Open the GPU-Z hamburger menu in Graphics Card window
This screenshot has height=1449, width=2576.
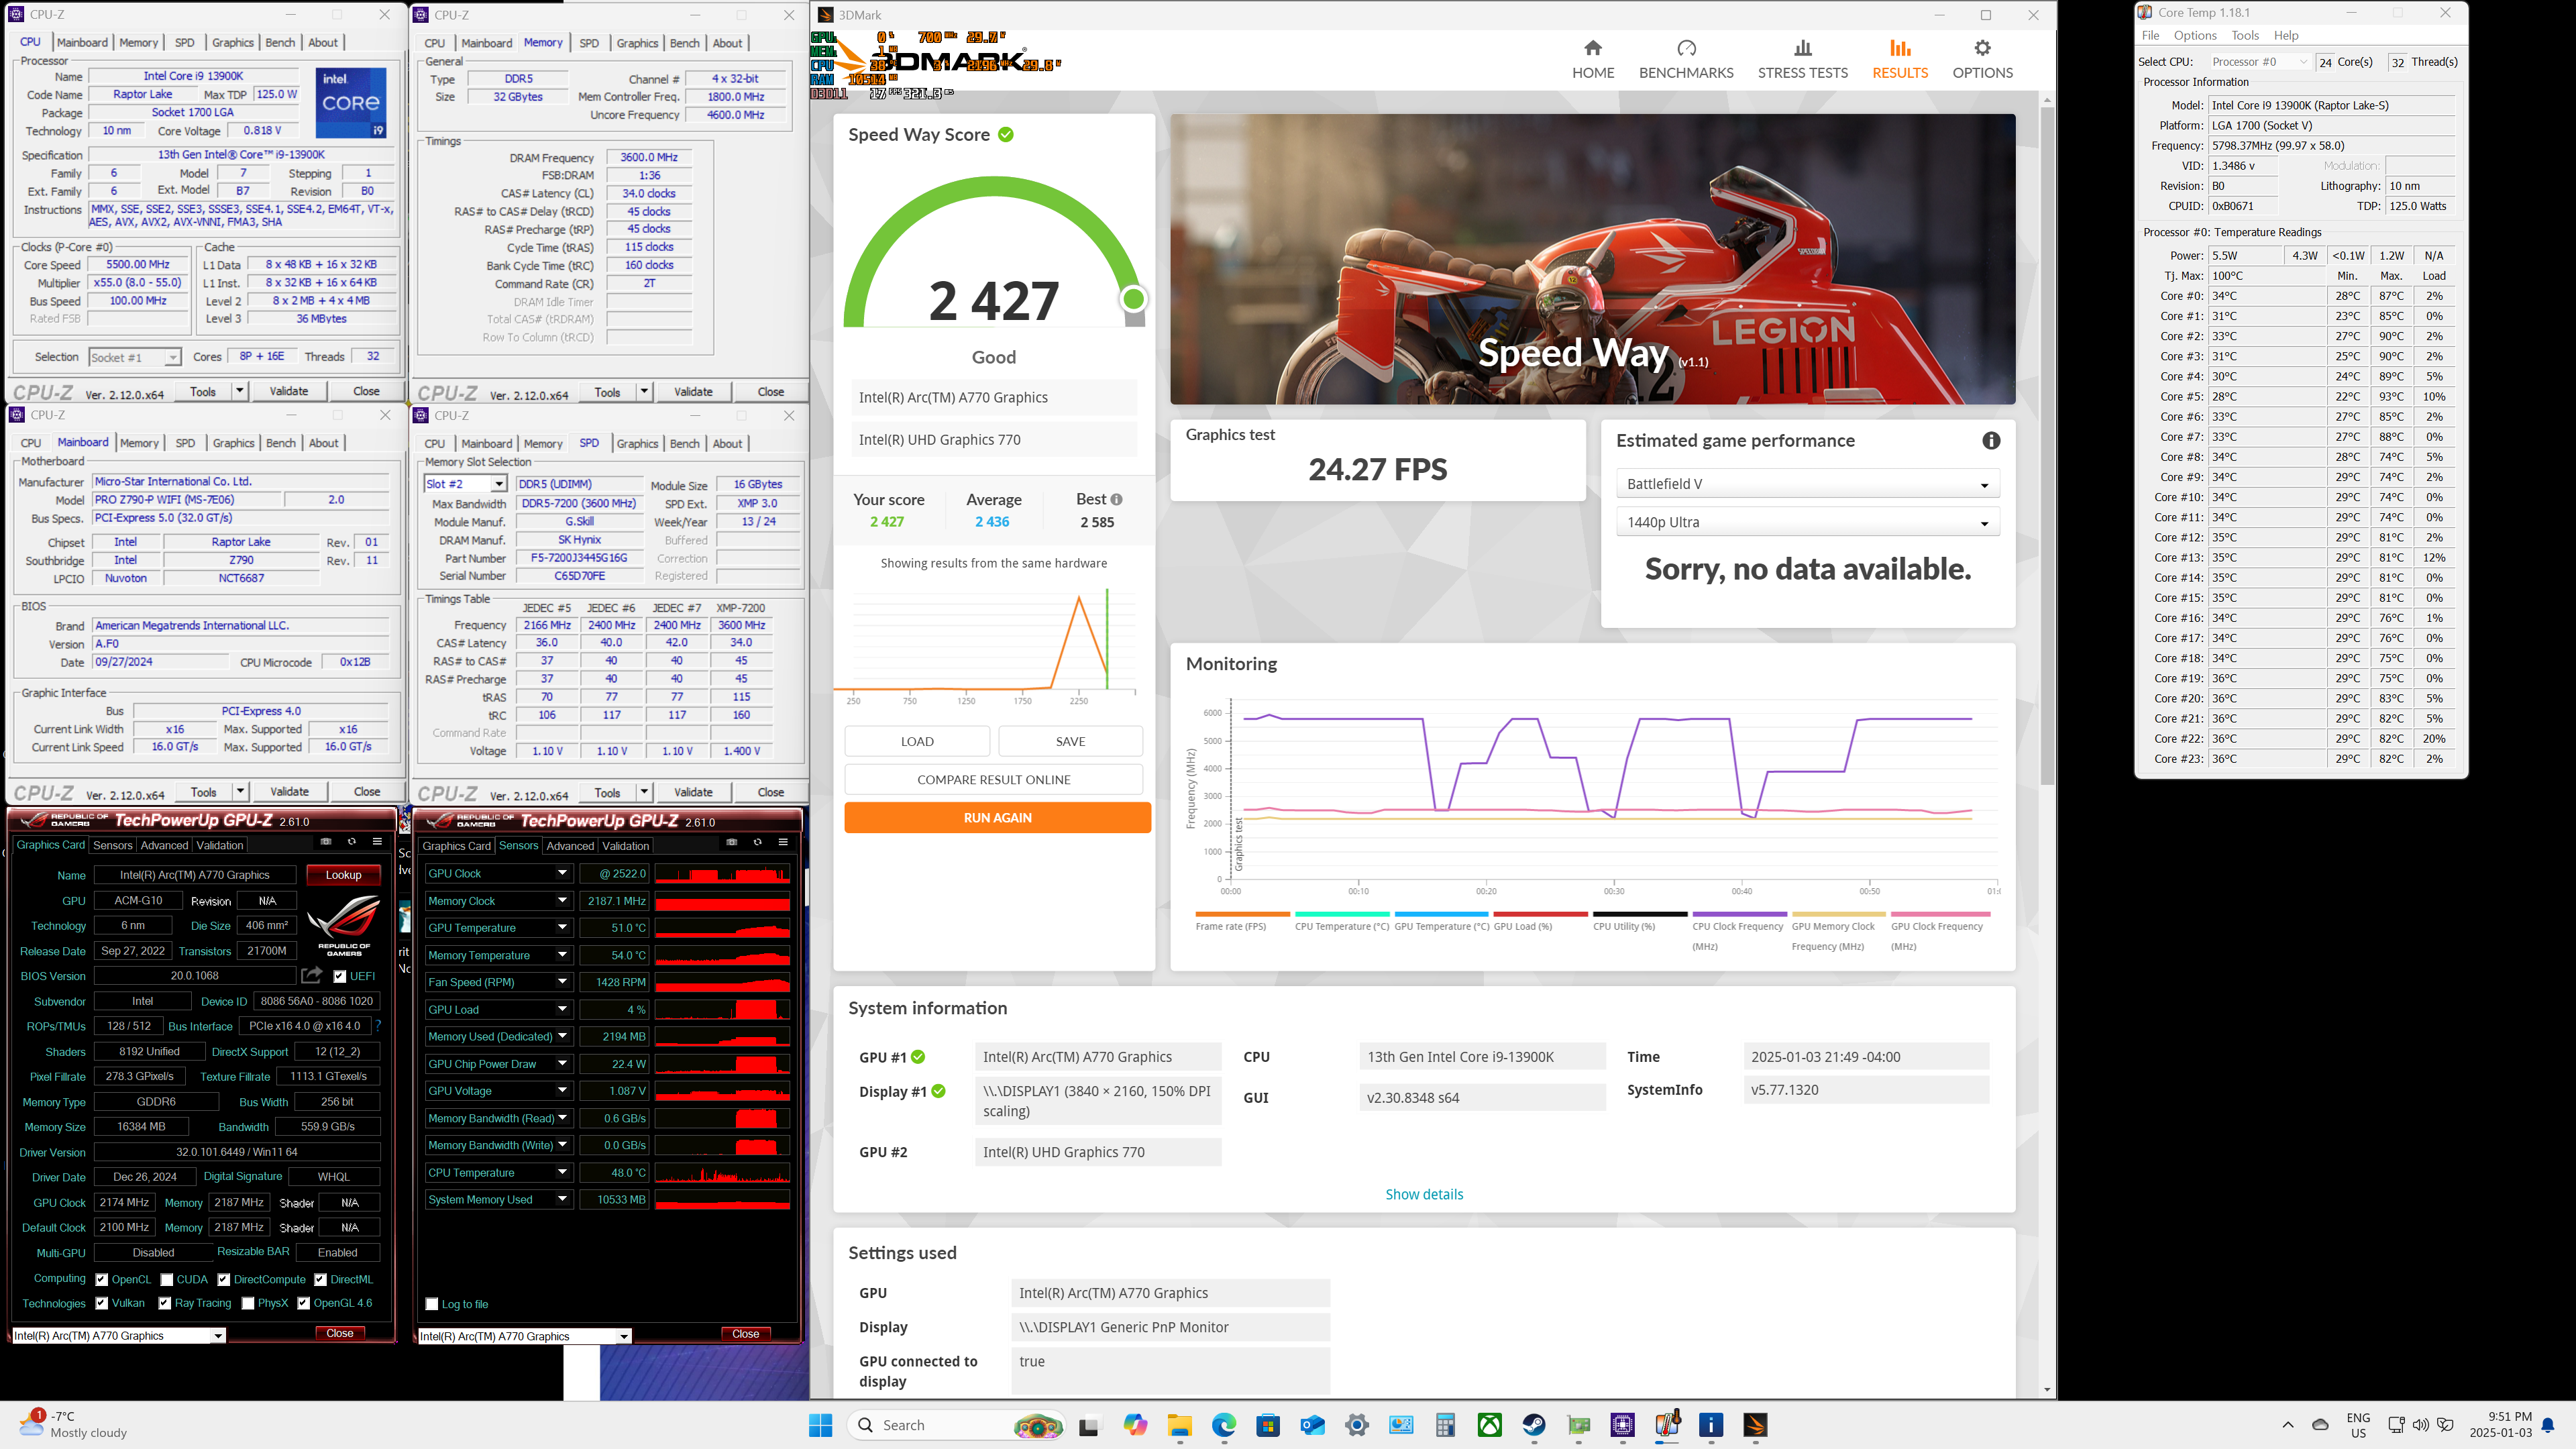coord(377,841)
